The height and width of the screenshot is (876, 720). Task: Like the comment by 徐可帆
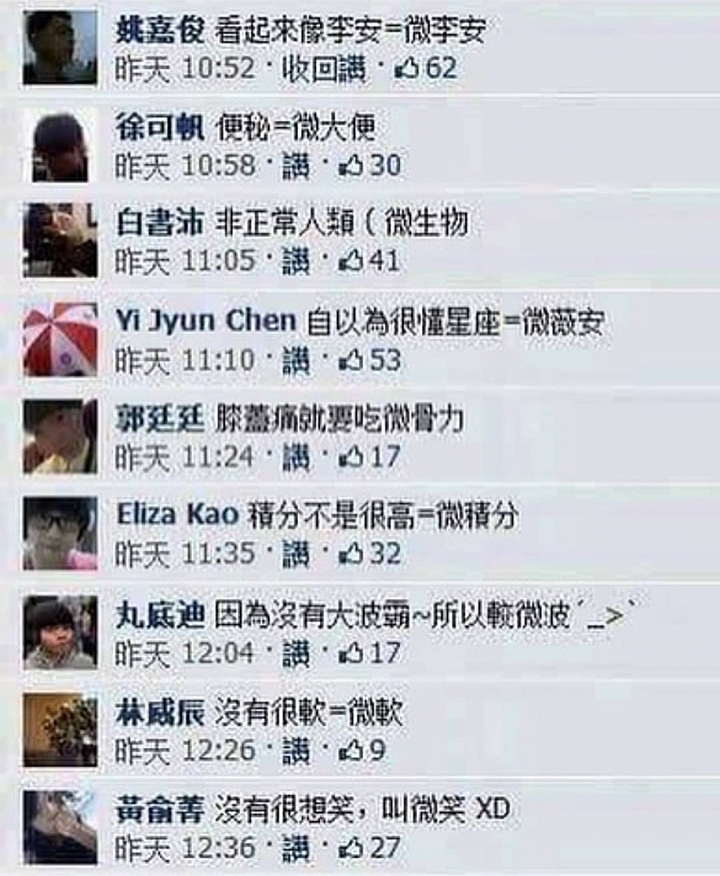[296, 165]
